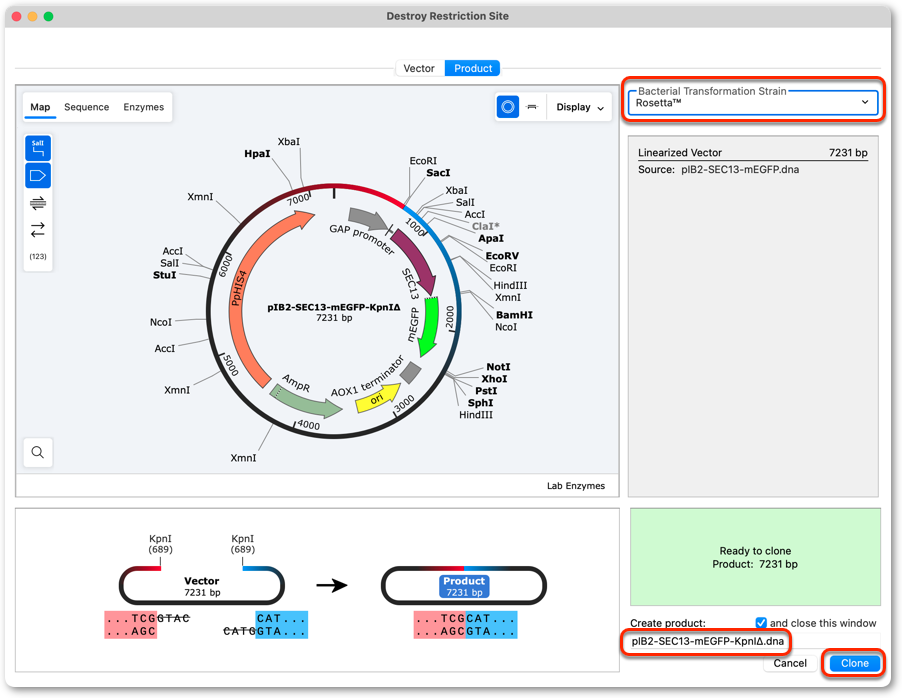Viewport: 902px width, 698px height.
Task: Click the green Ready to clone panel
Action: 755,557
